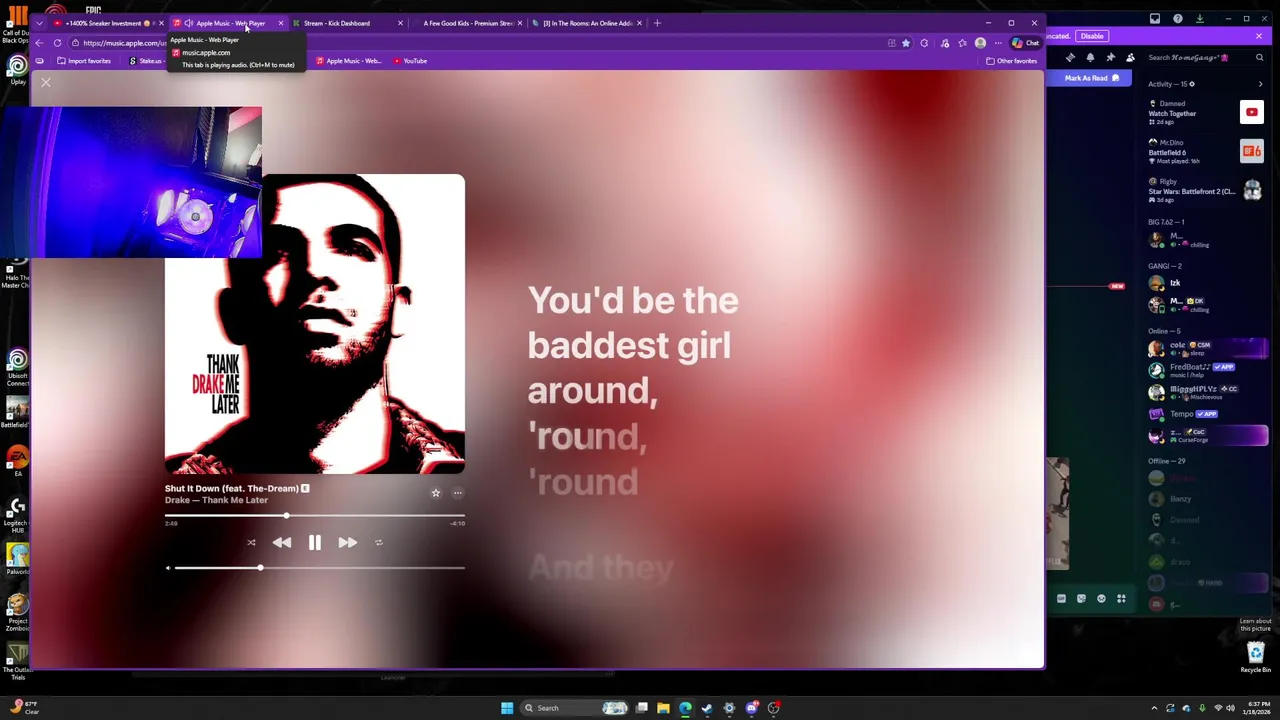Open the Recycle Bin on desktop
This screenshot has width=1280, height=720.
1256,657
